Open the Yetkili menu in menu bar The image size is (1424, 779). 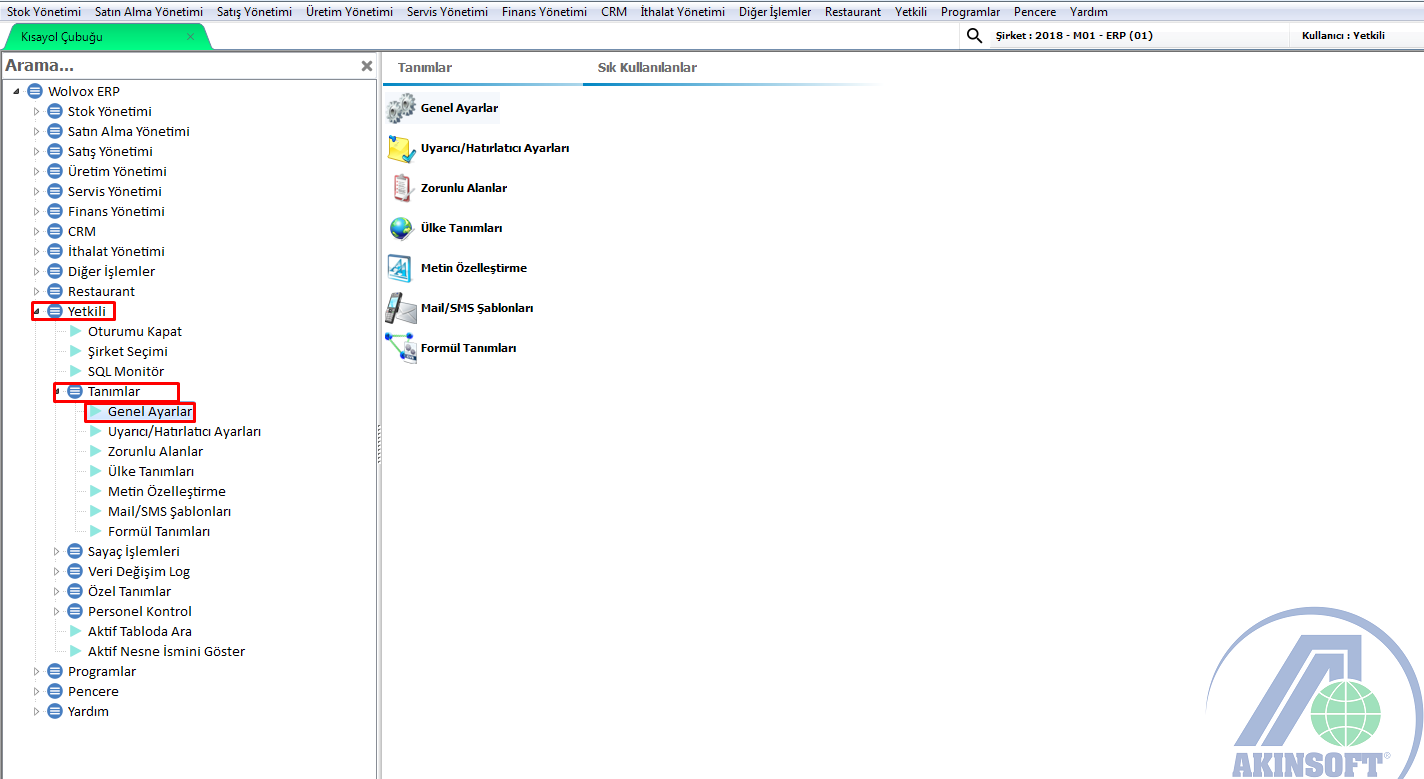(911, 12)
